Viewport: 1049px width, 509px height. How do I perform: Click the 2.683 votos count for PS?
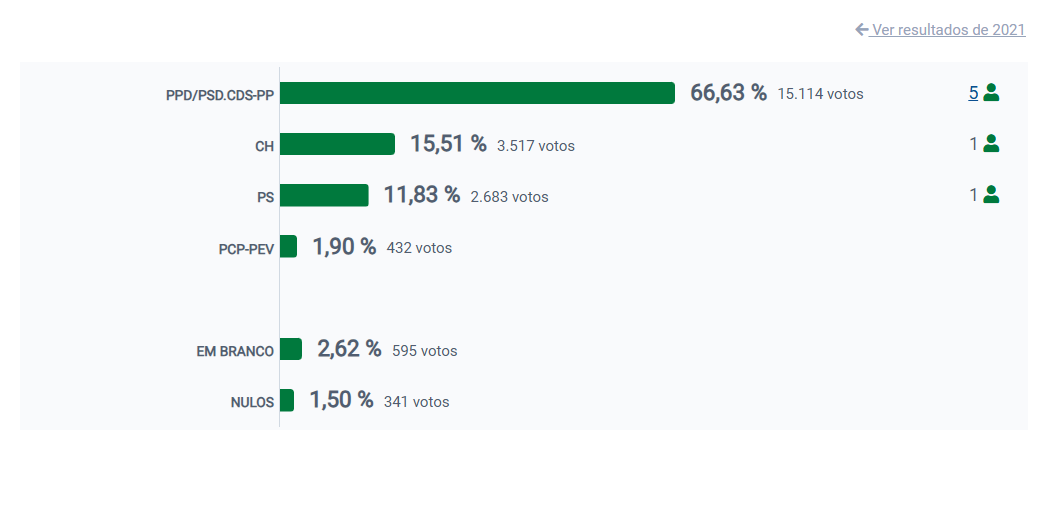click(x=509, y=197)
